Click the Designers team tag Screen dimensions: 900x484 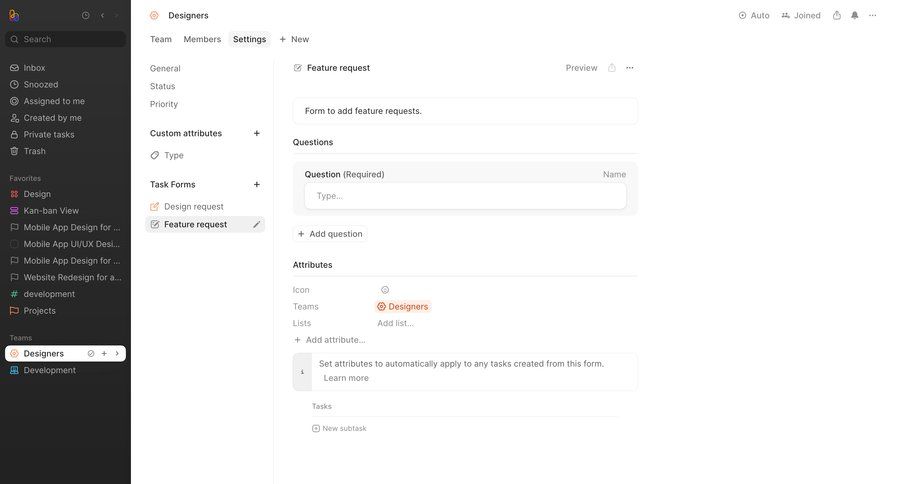[x=402, y=307]
